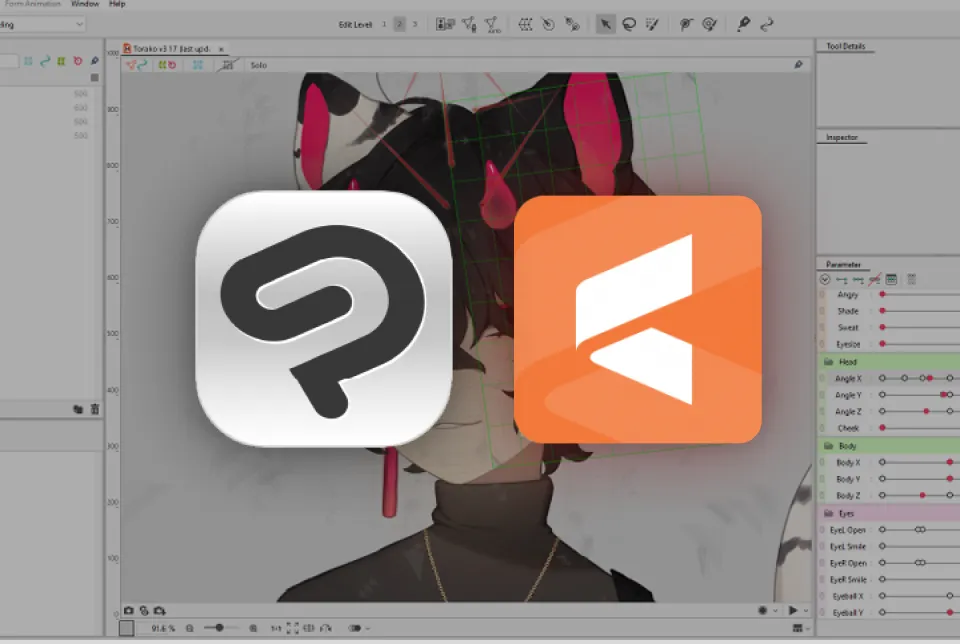Click the keyframe link icon in Parameter panel
The height and width of the screenshot is (644, 960).
pos(842,280)
